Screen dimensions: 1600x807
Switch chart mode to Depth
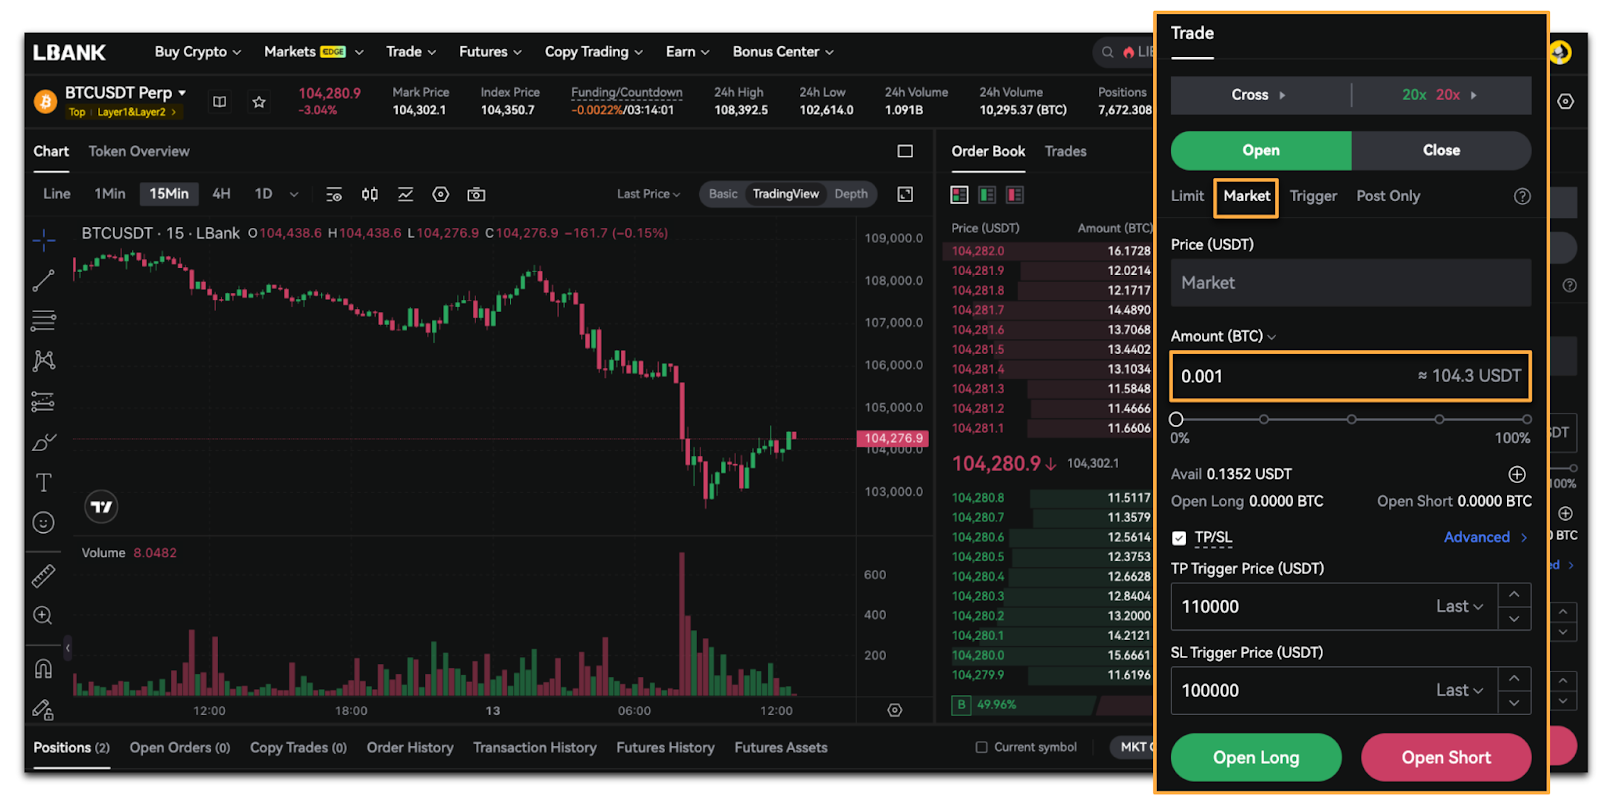(851, 194)
